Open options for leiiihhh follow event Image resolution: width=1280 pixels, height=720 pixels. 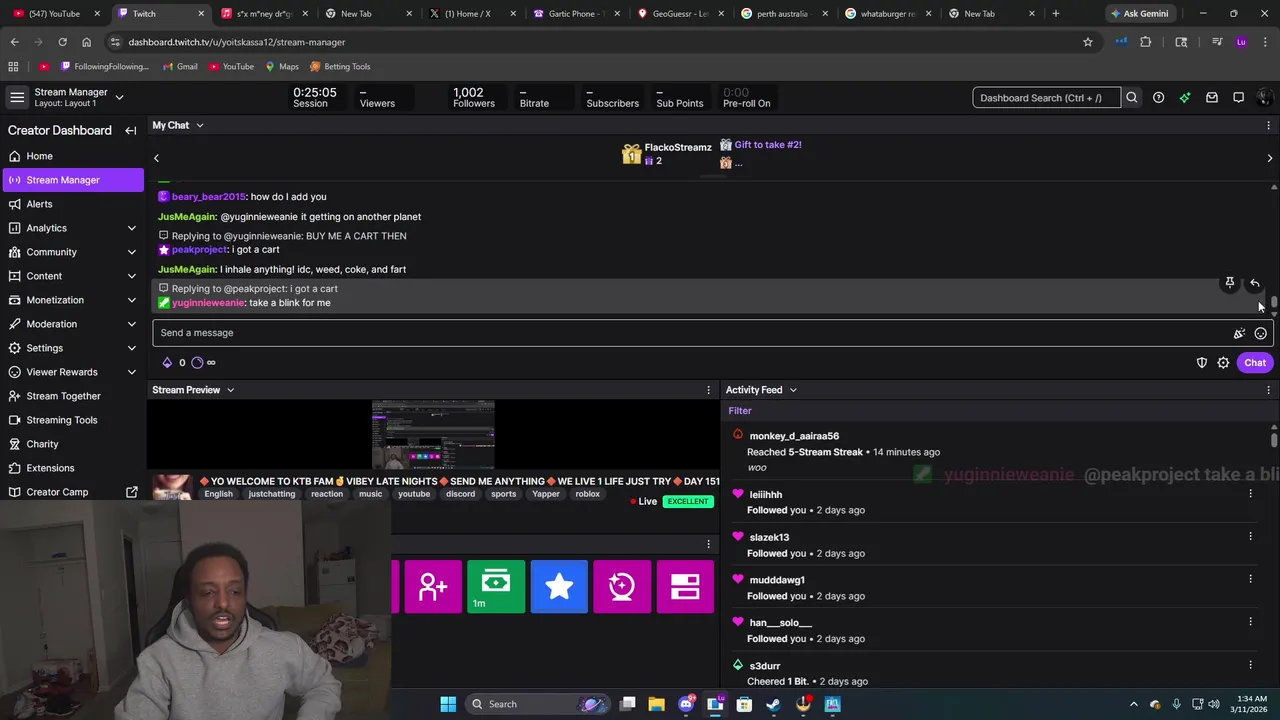(x=1250, y=493)
